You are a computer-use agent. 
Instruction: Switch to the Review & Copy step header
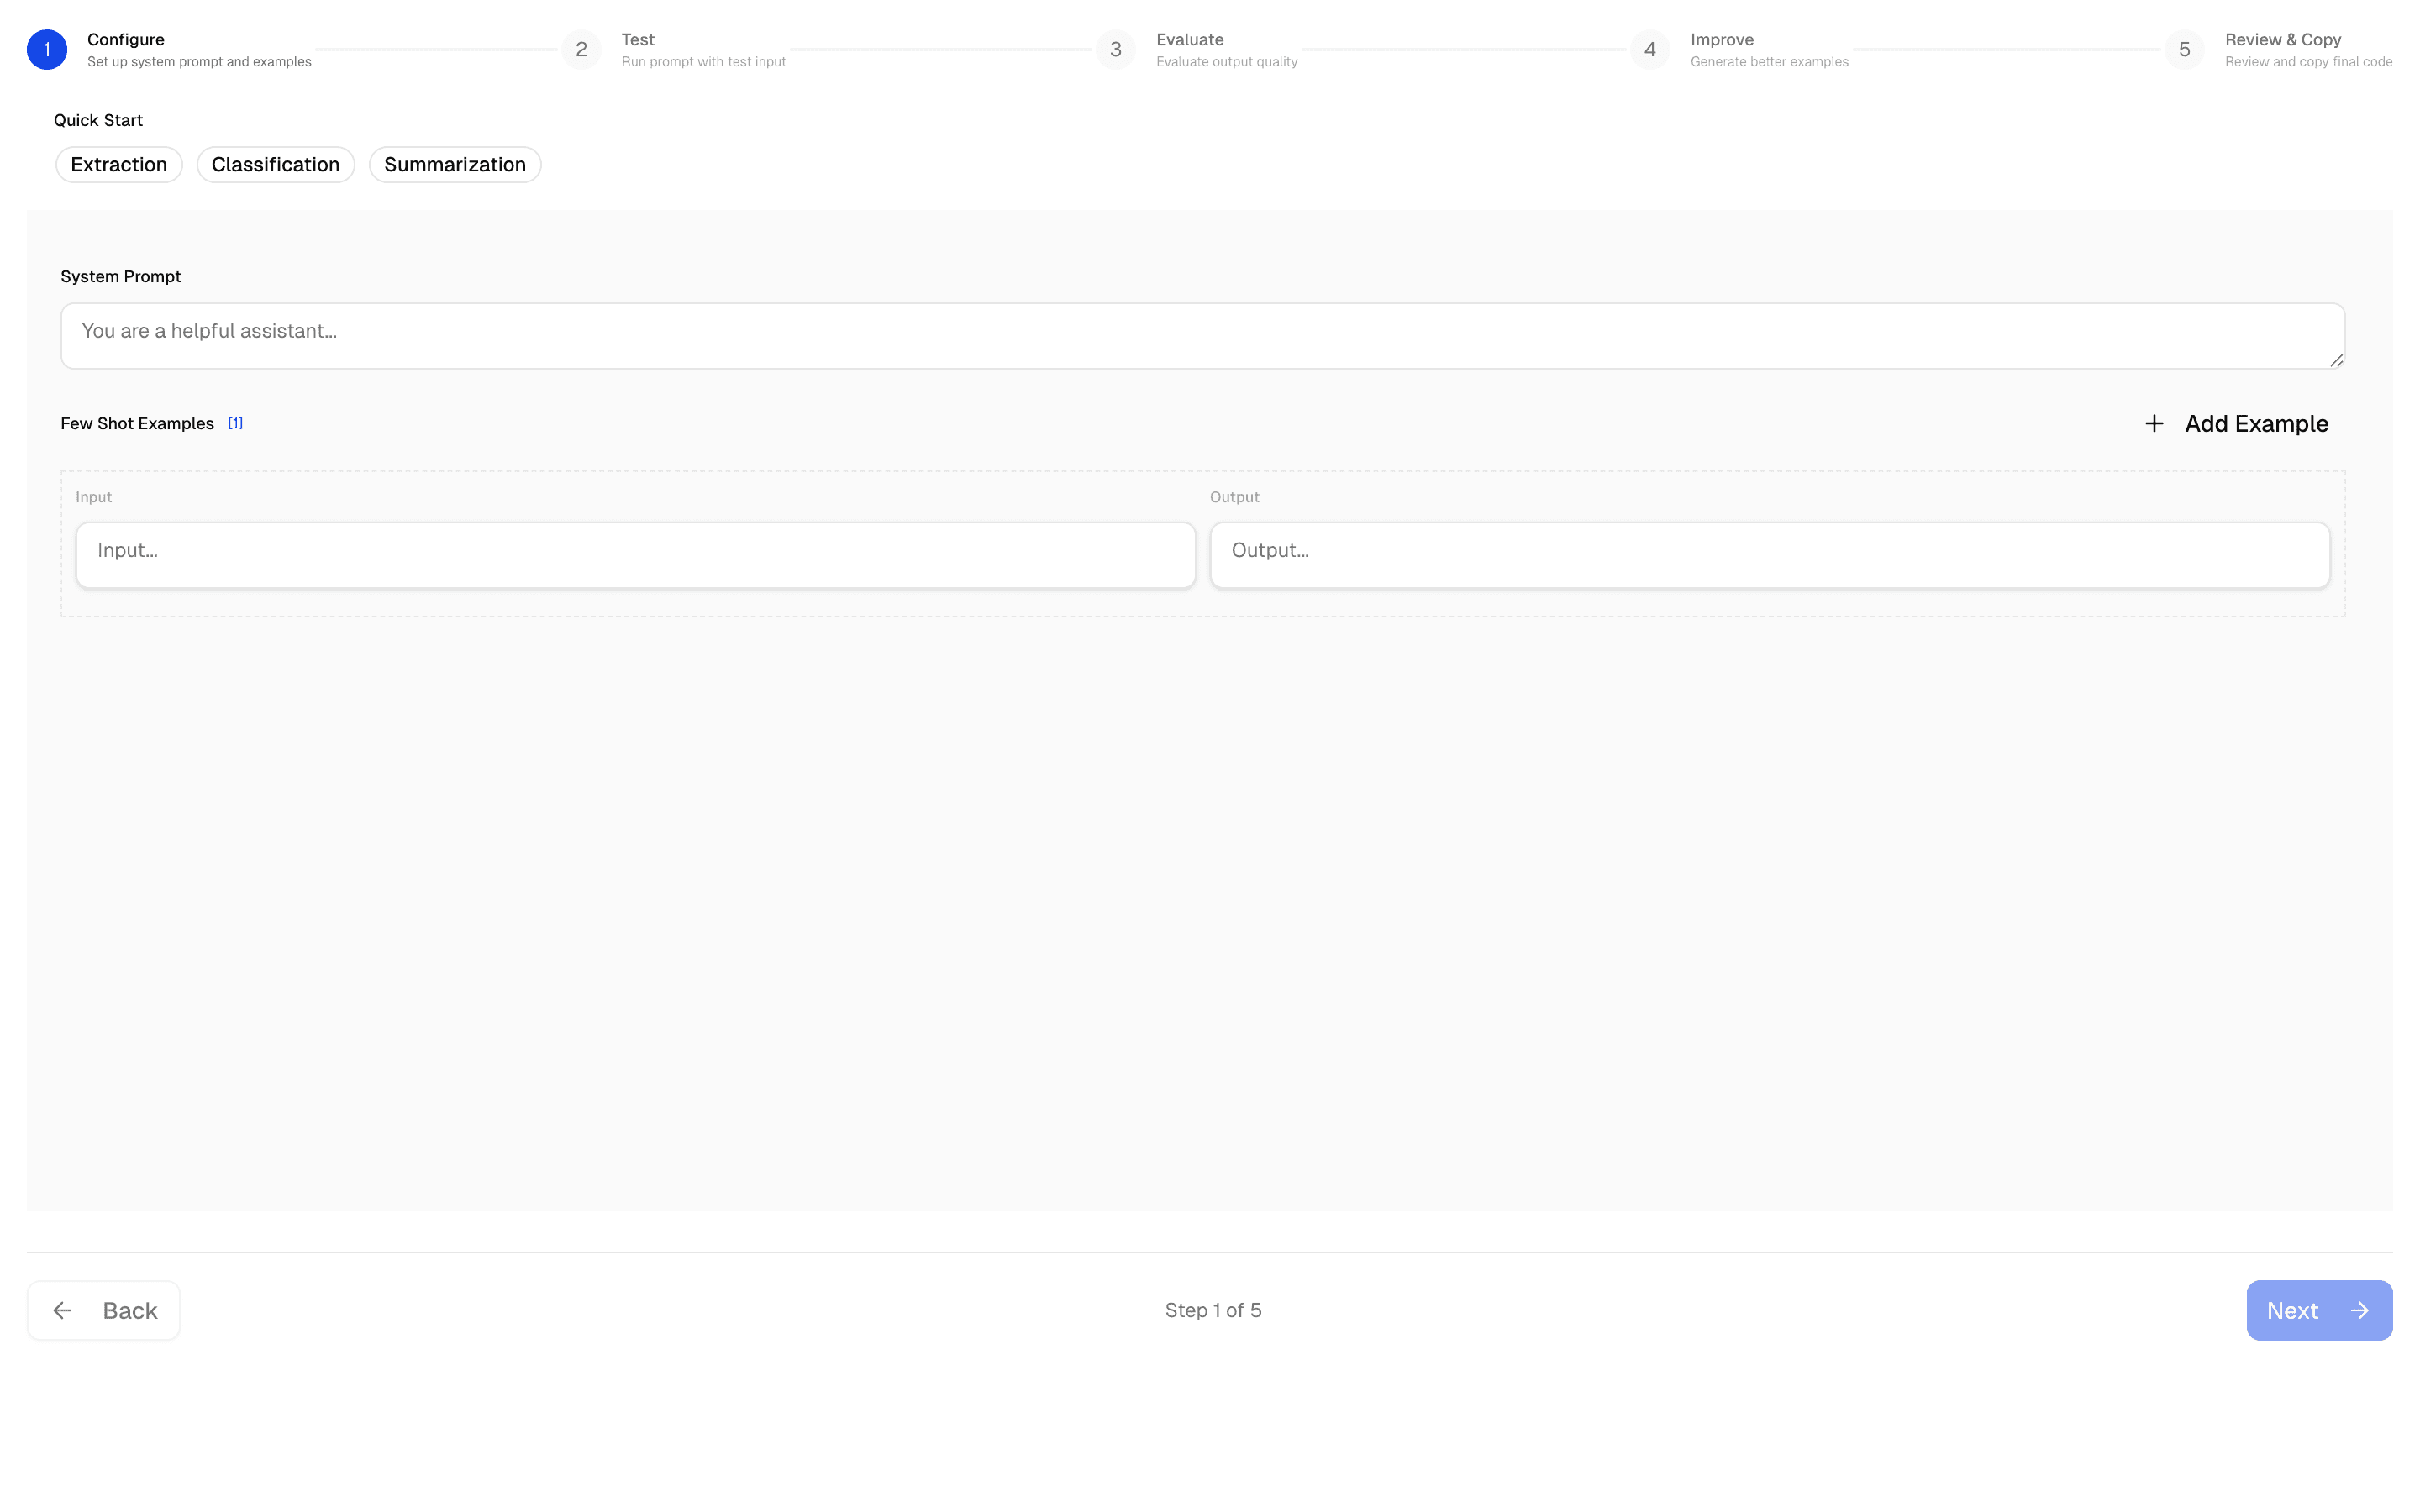tap(2283, 39)
